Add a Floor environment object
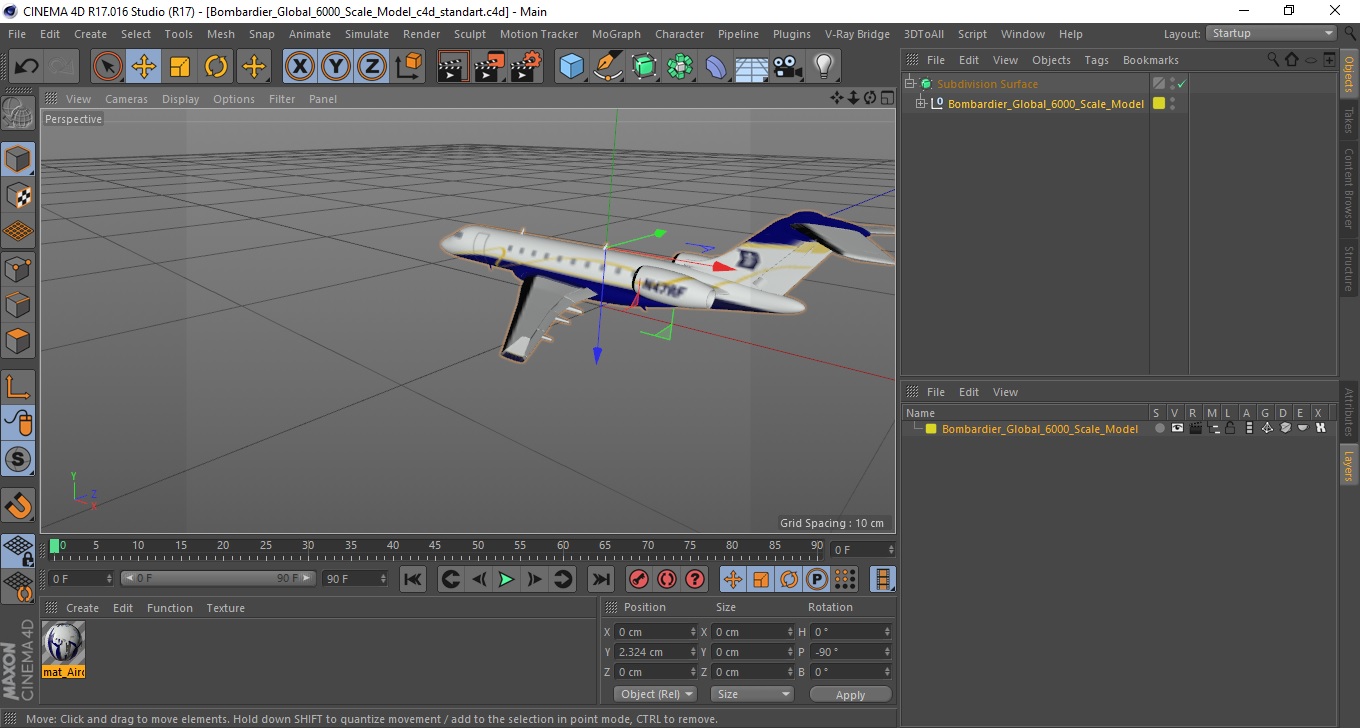Screen dimensions: 1360x728 click(x=751, y=67)
